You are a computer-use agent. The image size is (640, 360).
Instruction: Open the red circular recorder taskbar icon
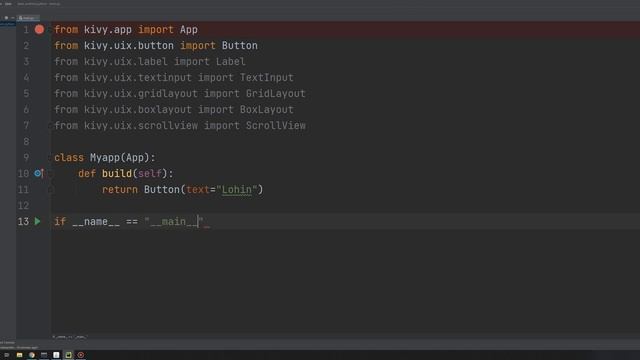[x=81, y=355]
